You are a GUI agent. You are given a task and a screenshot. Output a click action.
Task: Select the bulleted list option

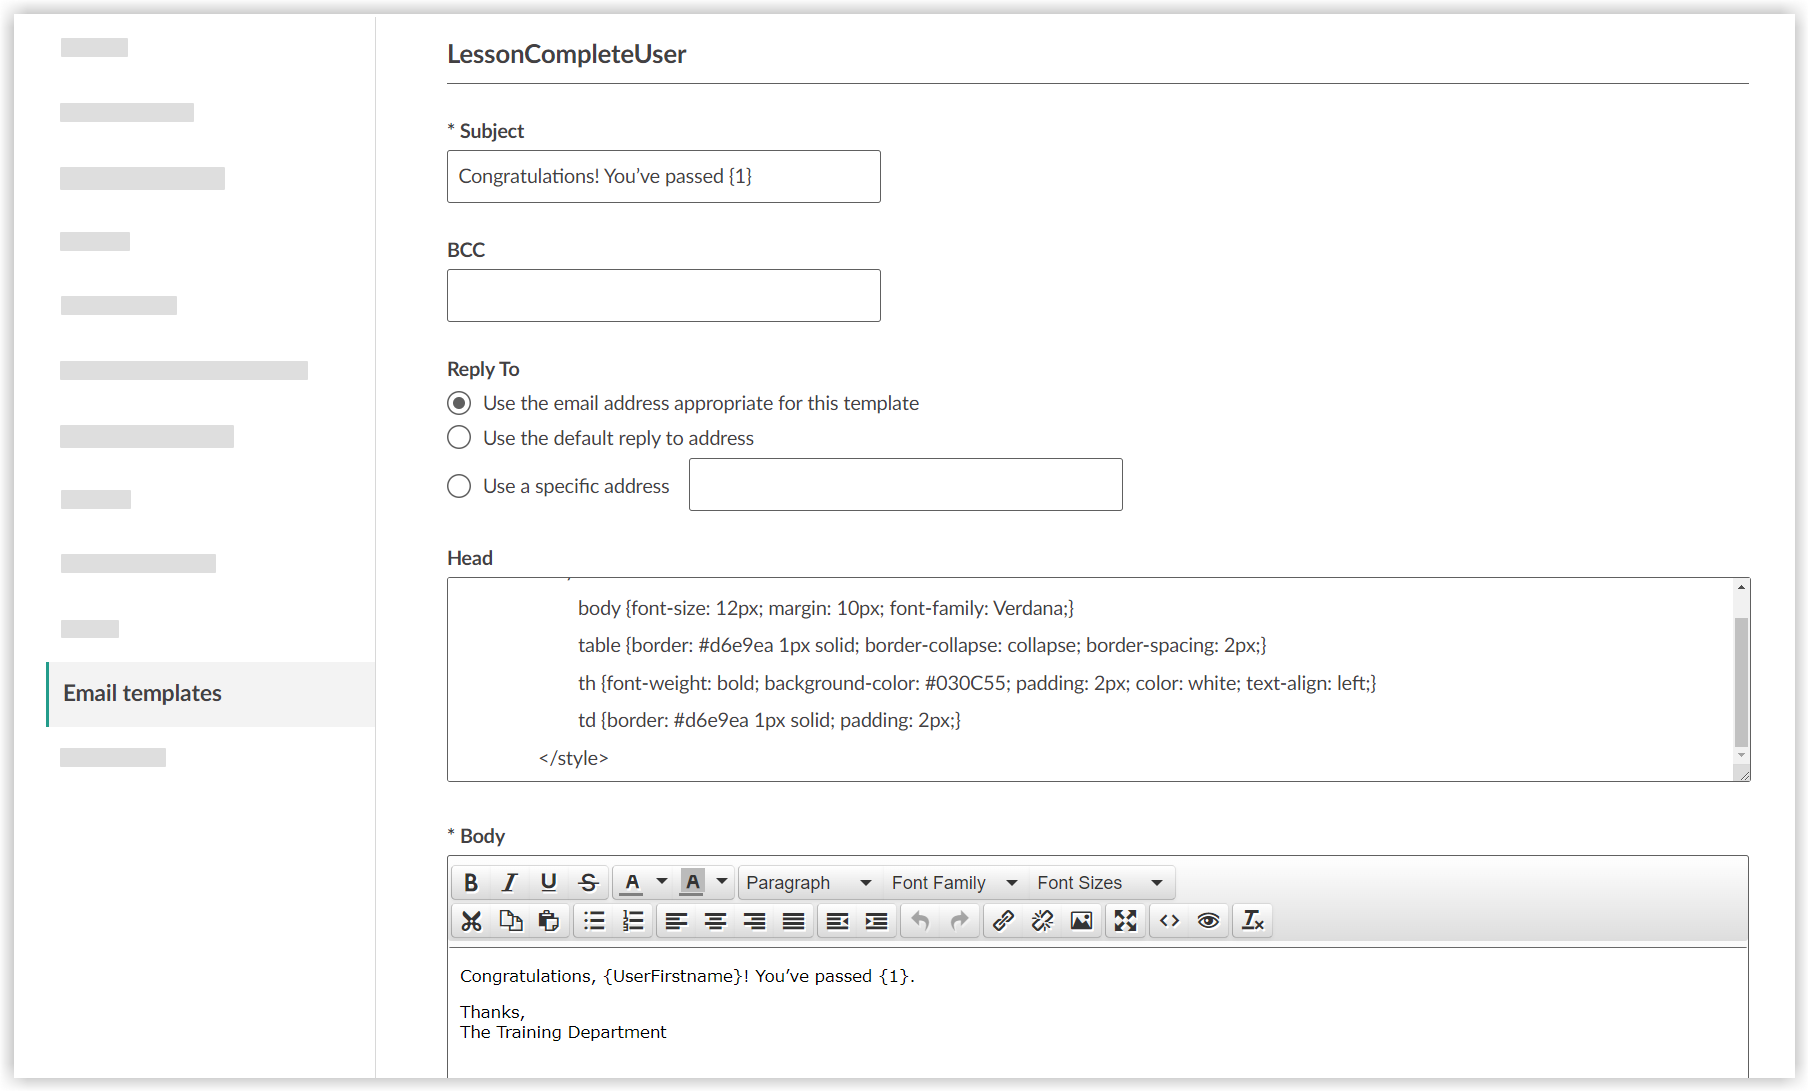click(594, 921)
